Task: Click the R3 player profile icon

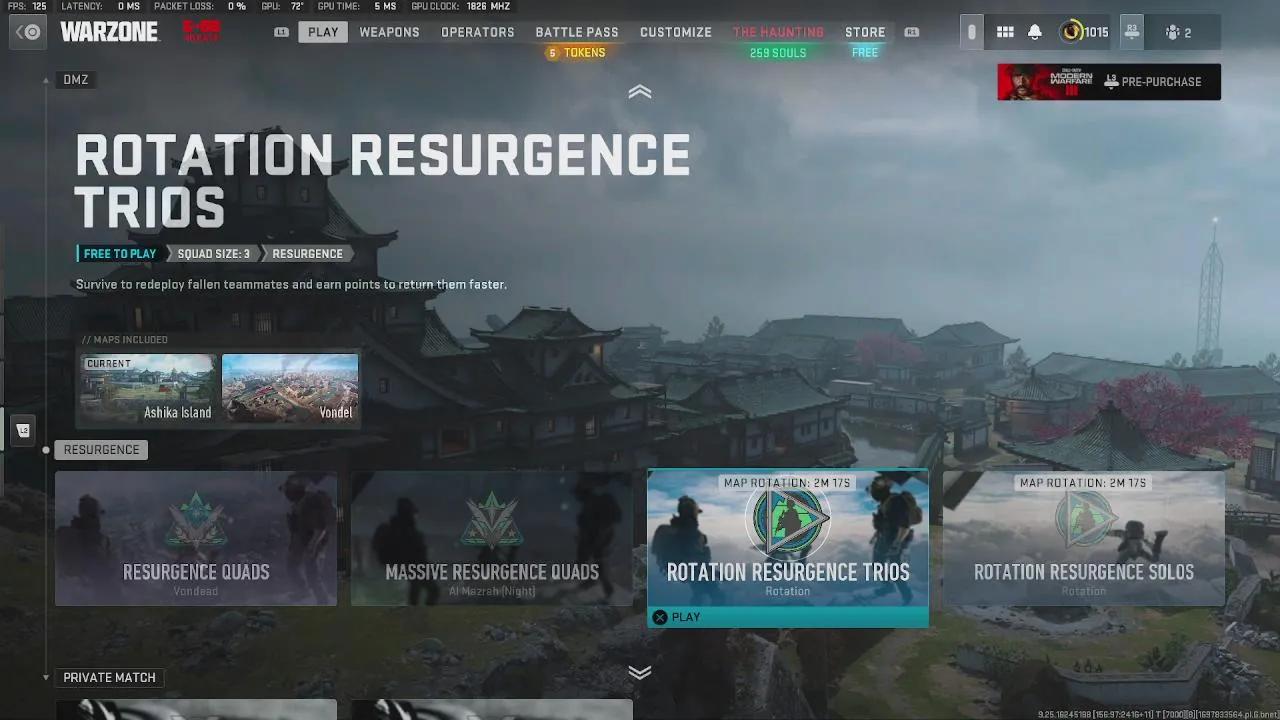Action: [1132, 32]
